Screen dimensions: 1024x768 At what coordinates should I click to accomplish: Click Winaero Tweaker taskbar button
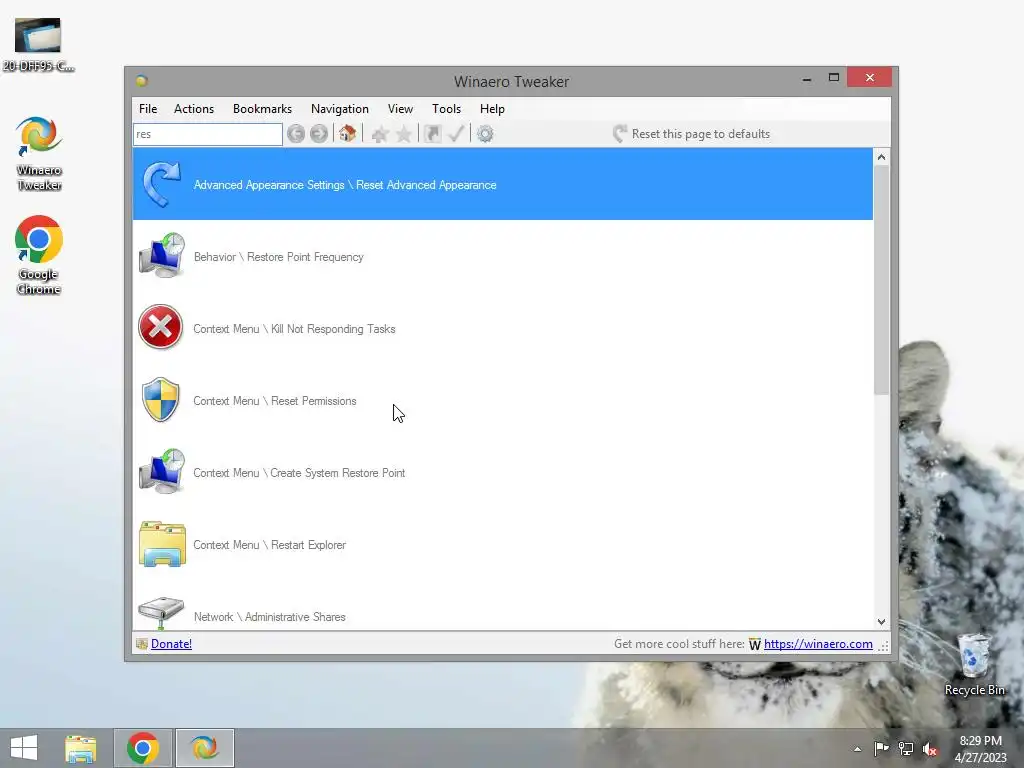click(x=204, y=748)
